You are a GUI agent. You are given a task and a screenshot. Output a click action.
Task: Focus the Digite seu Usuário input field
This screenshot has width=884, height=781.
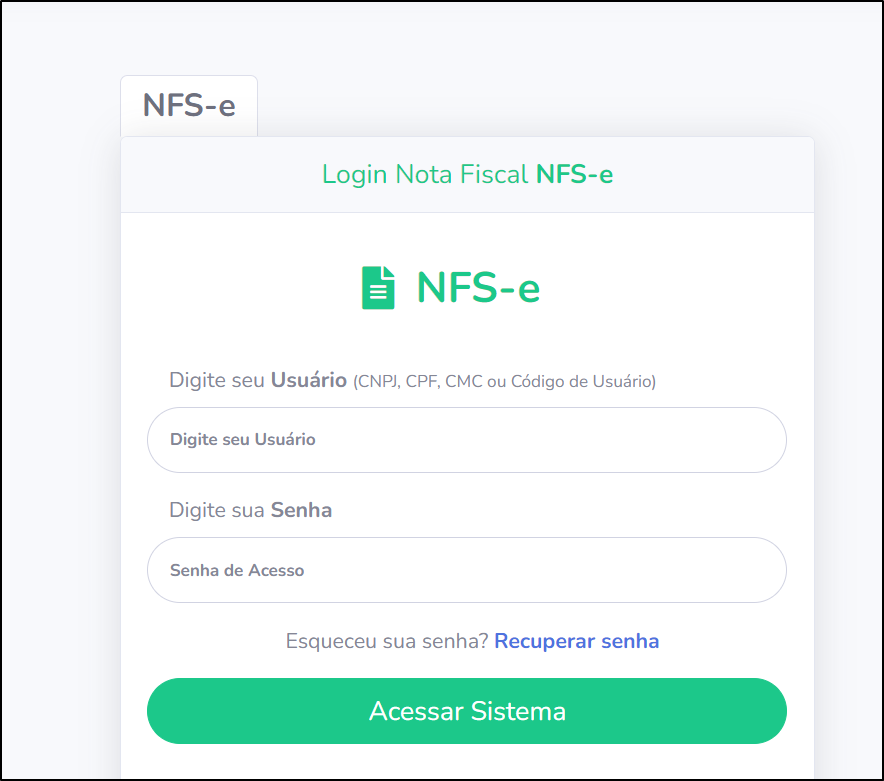point(467,440)
